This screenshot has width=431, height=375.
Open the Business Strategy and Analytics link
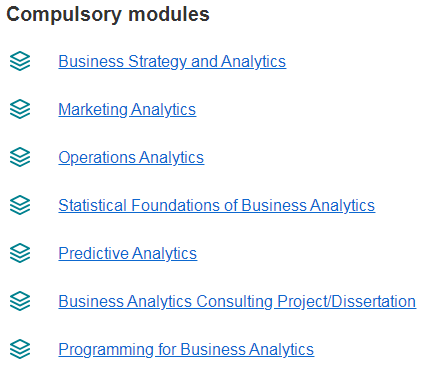[x=172, y=62]
